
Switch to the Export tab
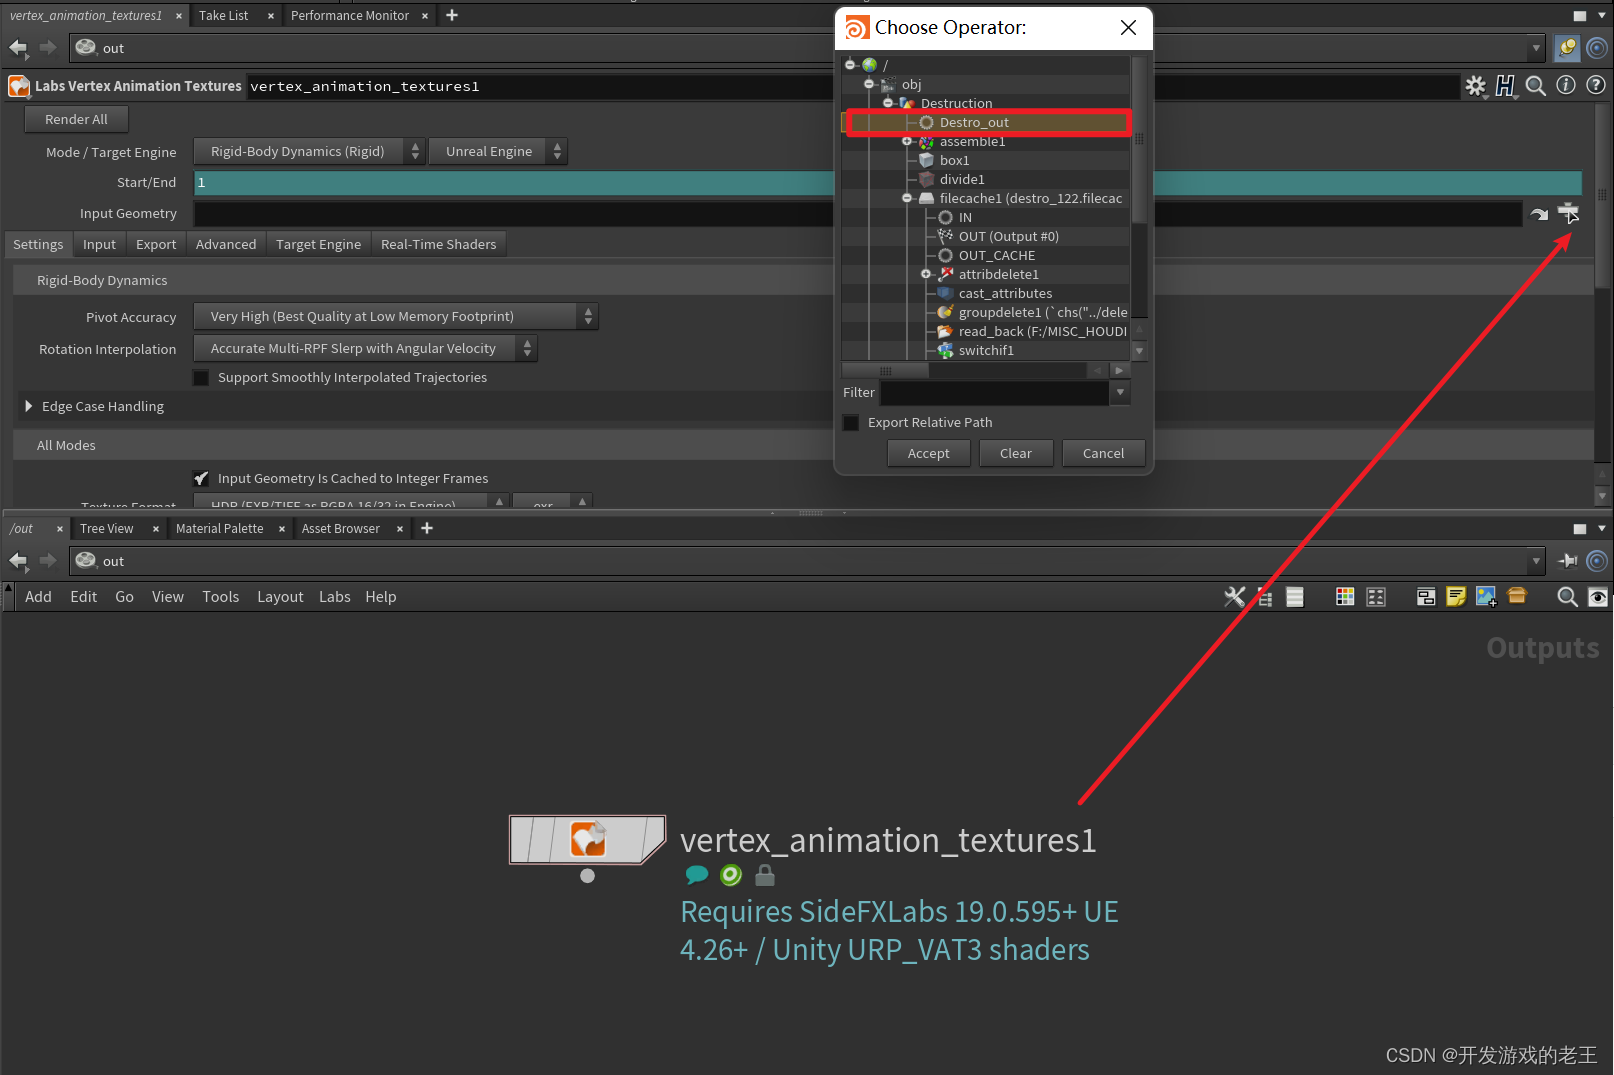156,244
